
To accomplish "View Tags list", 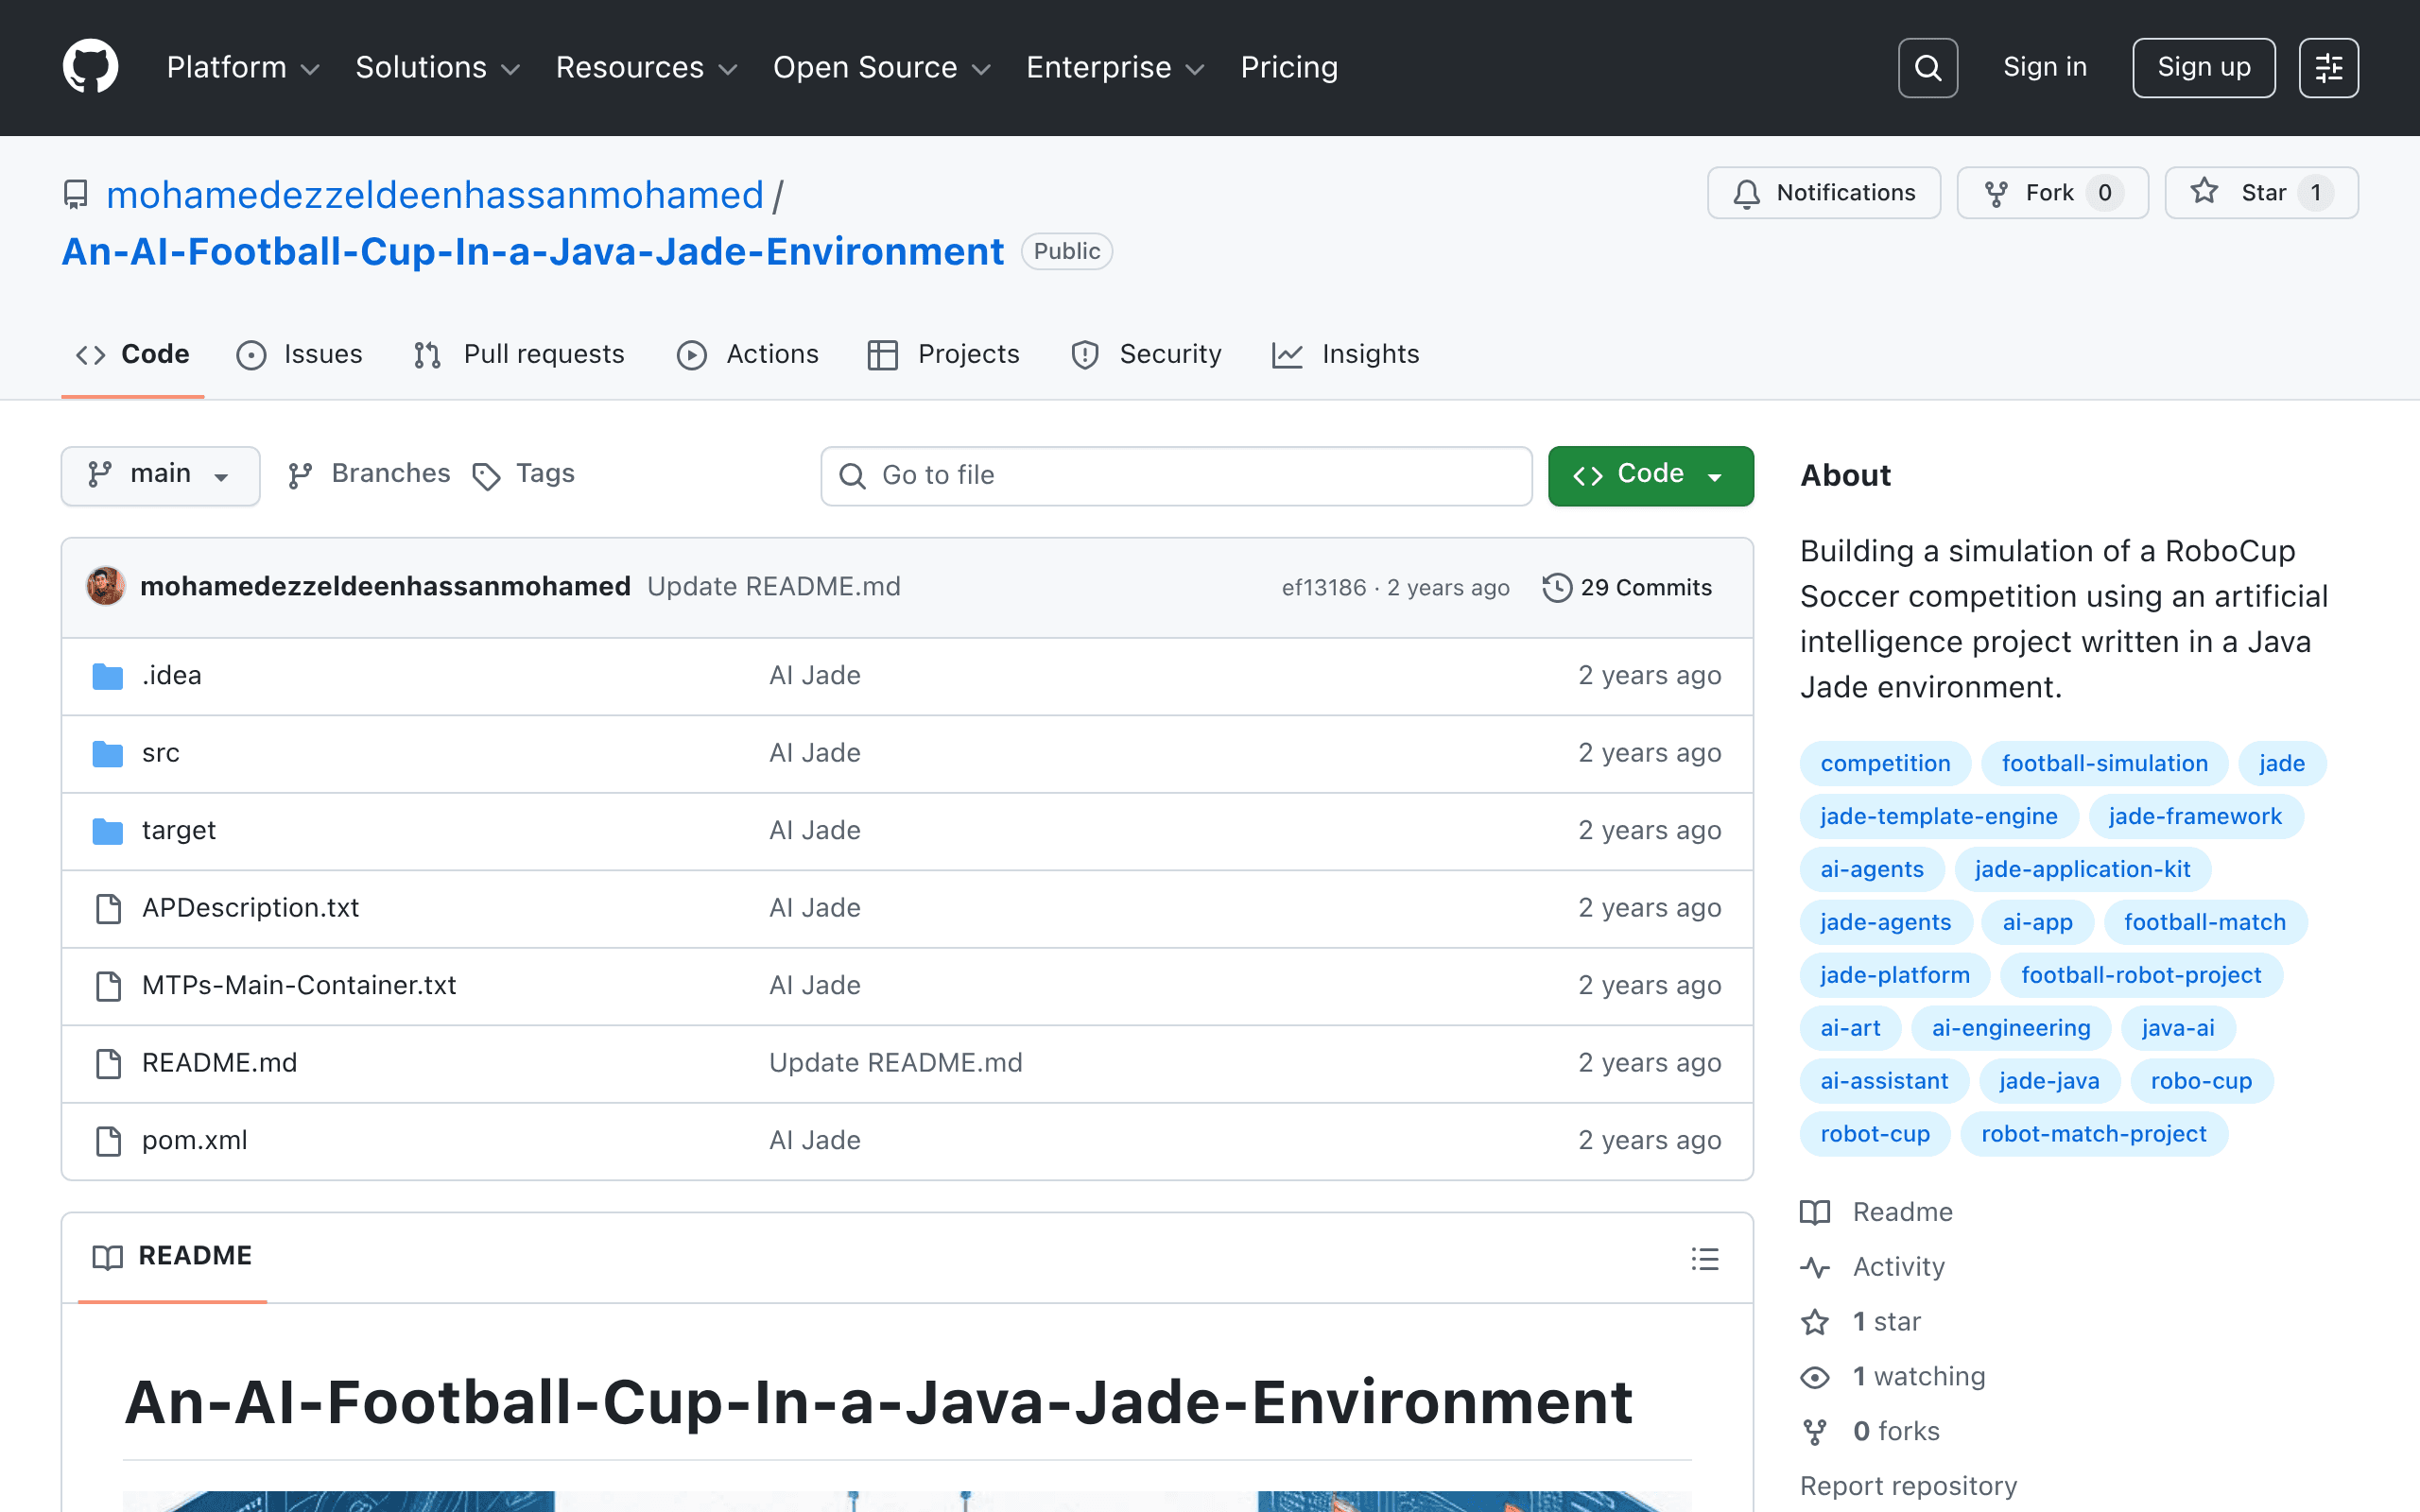I will [524, 474].
